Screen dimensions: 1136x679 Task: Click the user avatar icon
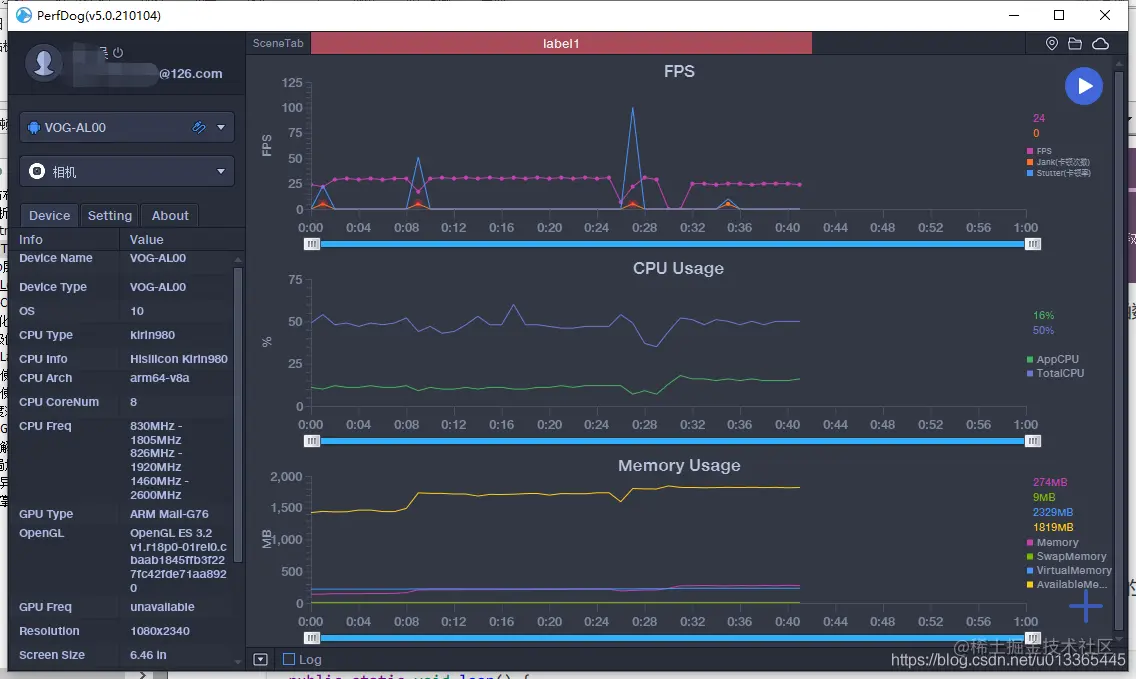coord(44,62)
